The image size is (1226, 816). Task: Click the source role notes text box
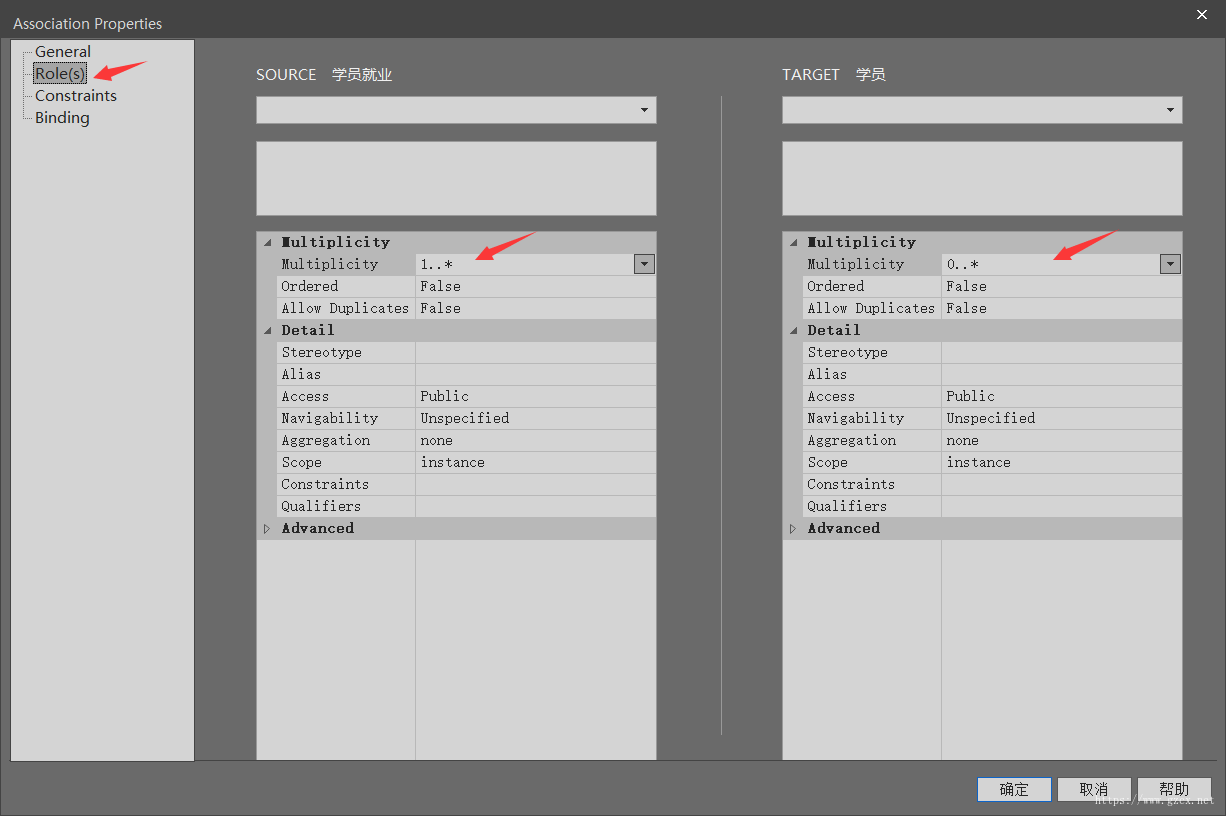[456, 178]
